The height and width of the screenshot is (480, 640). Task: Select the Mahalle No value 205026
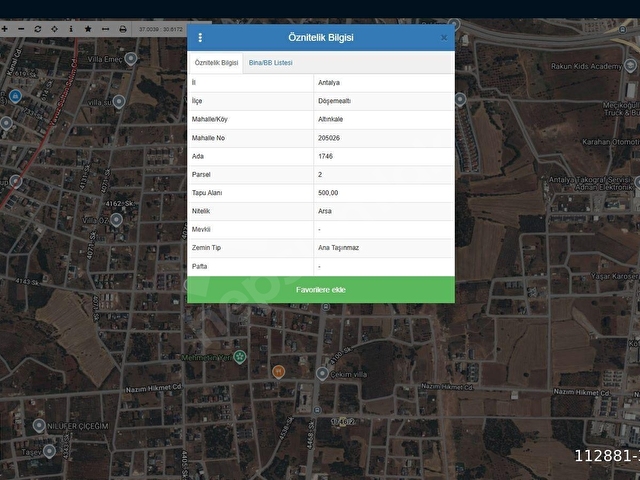click(384, 138)
